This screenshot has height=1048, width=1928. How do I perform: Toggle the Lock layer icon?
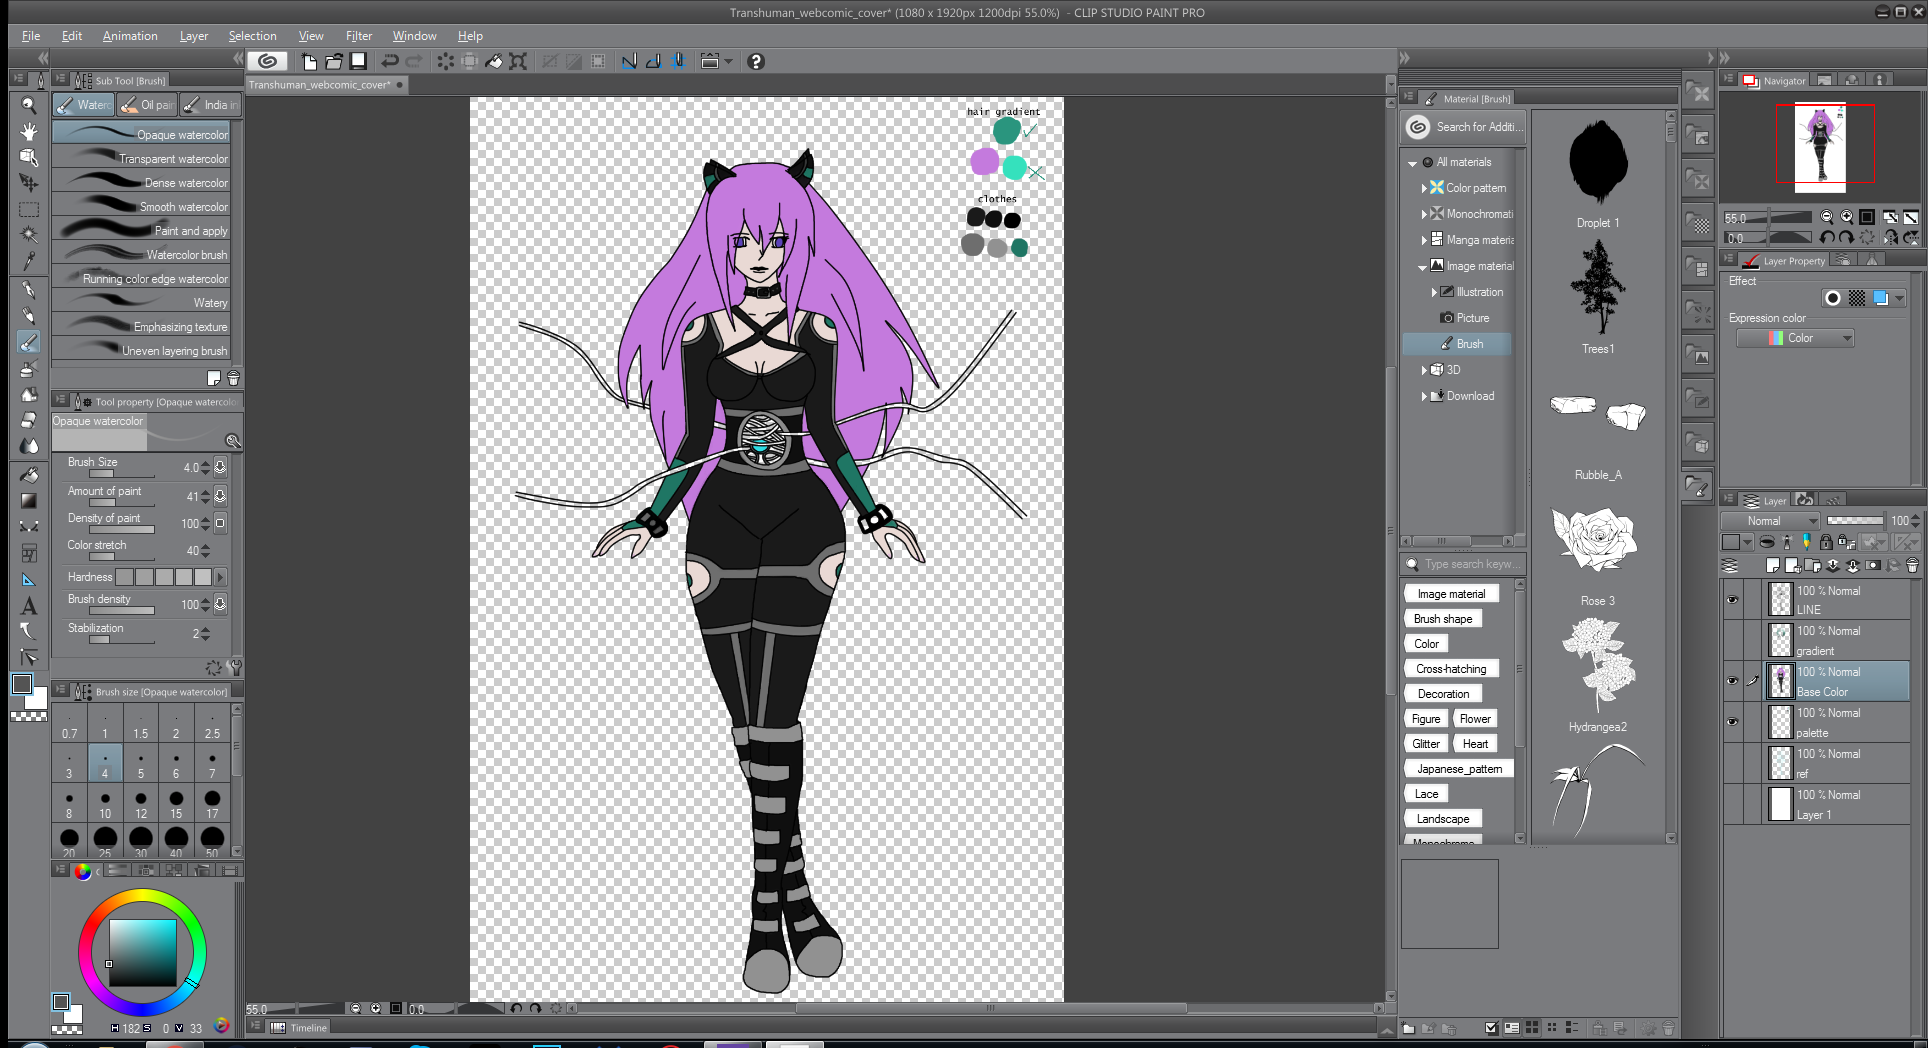coord(1826,542)
